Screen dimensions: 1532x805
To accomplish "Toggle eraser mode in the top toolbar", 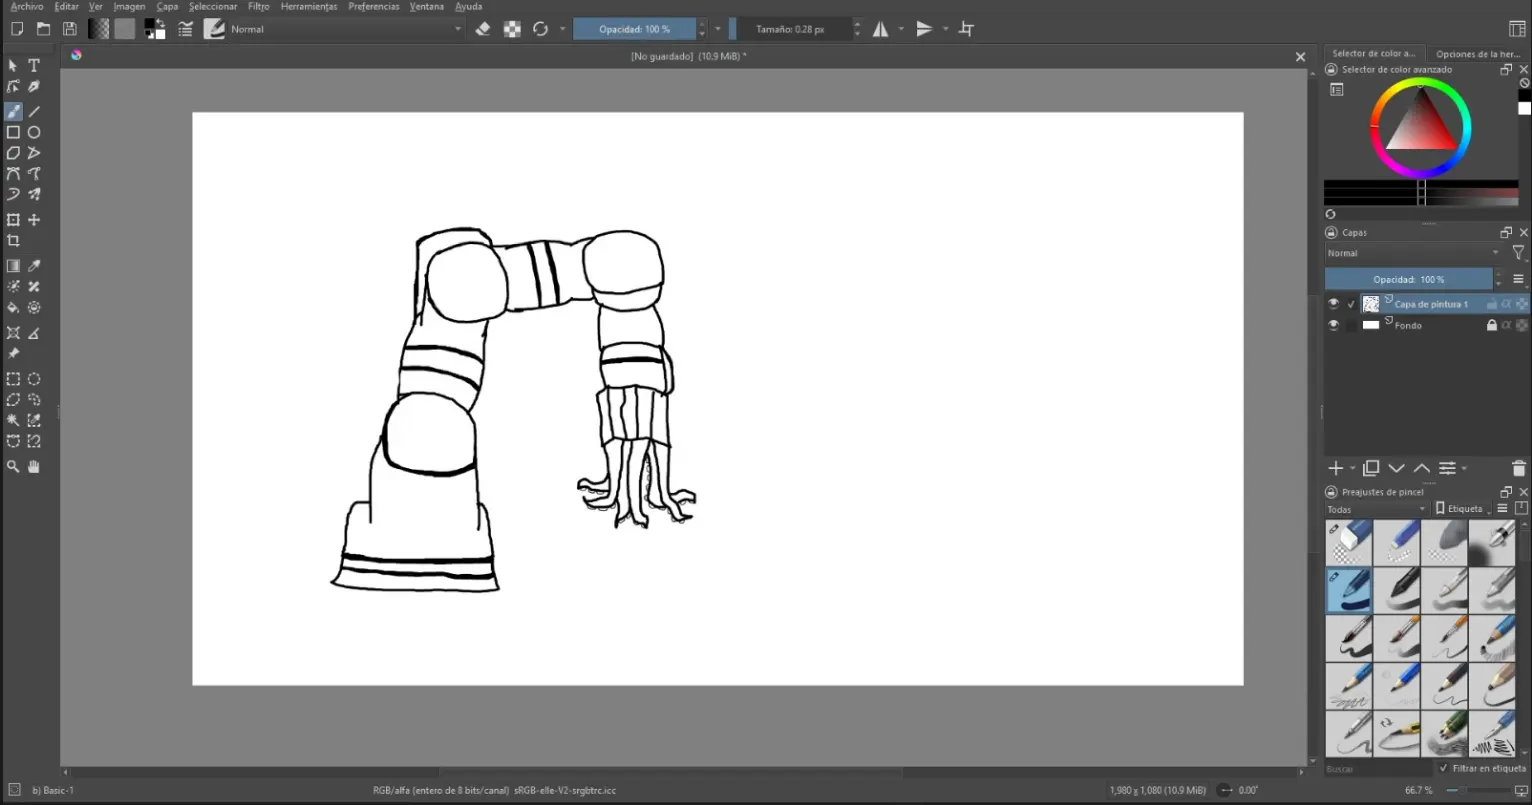I will (x=481, y=29).
